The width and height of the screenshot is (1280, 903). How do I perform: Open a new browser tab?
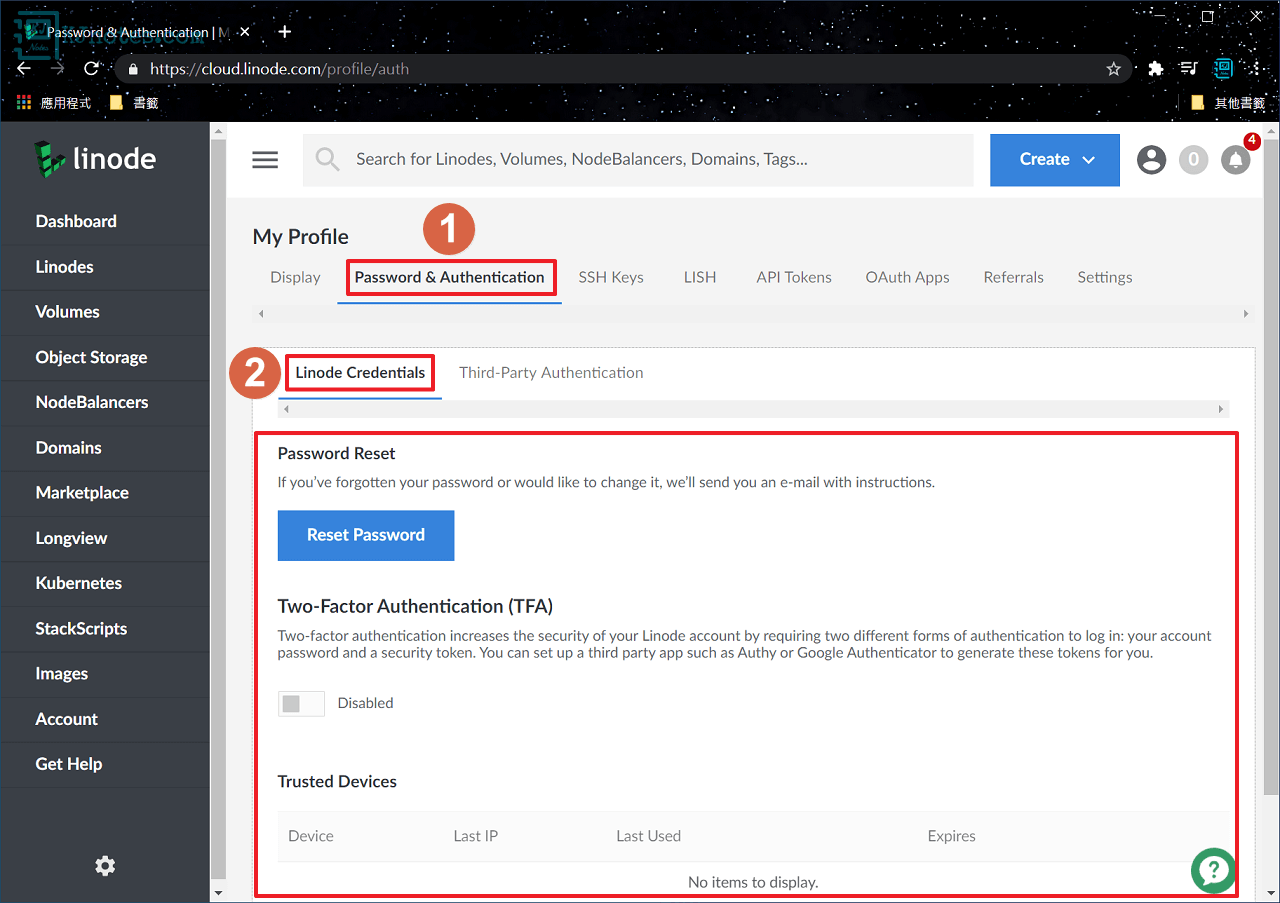[285, 32]
